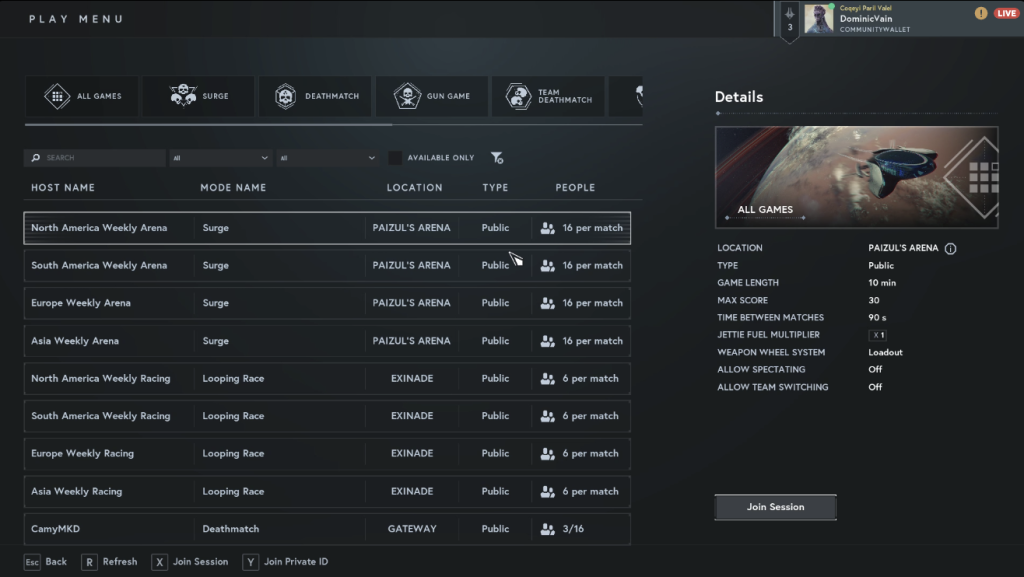
Task: Select the Gun Game category
Action: click(x=431, y=95)
